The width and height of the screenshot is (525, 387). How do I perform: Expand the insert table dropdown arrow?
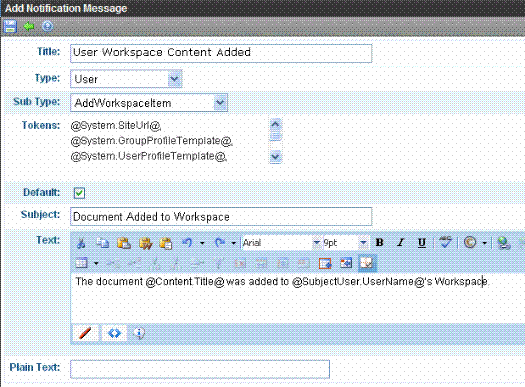pyautogui.click(x=96, y=264)
